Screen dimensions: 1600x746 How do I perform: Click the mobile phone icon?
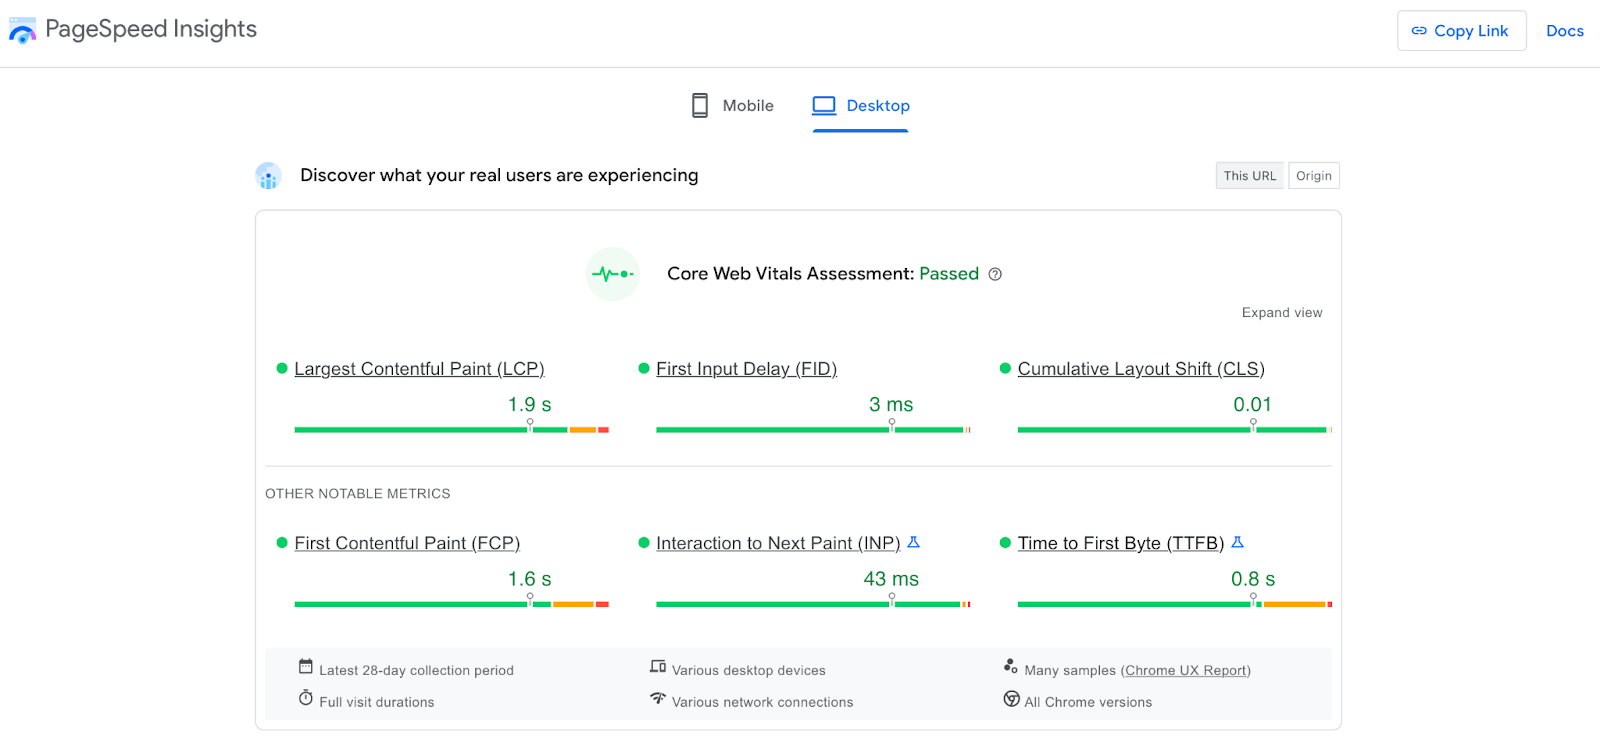tap(700, 105)
